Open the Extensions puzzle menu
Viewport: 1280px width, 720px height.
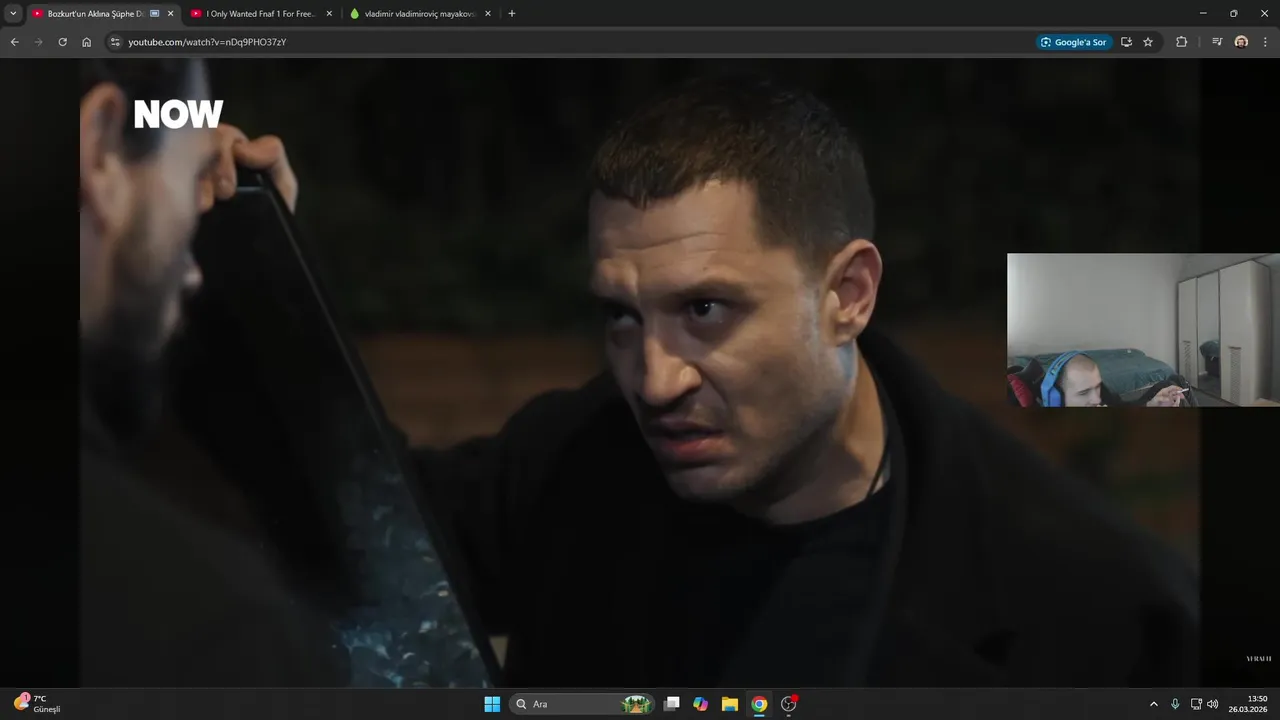1181,42
